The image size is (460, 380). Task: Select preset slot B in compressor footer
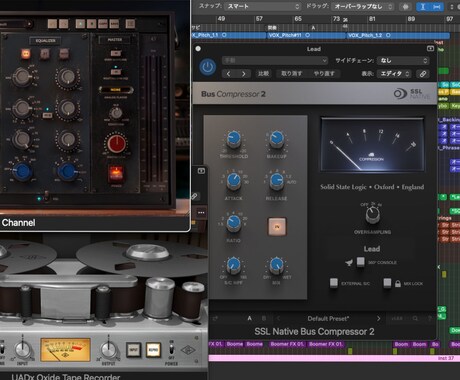coord(264,318)
